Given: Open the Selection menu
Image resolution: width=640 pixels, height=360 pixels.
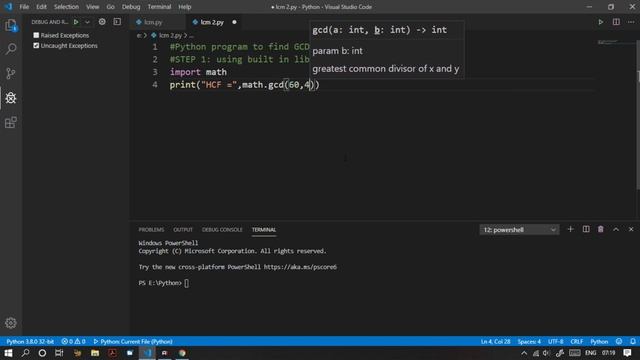Looking at the screenshot, I should pos(66,7).
